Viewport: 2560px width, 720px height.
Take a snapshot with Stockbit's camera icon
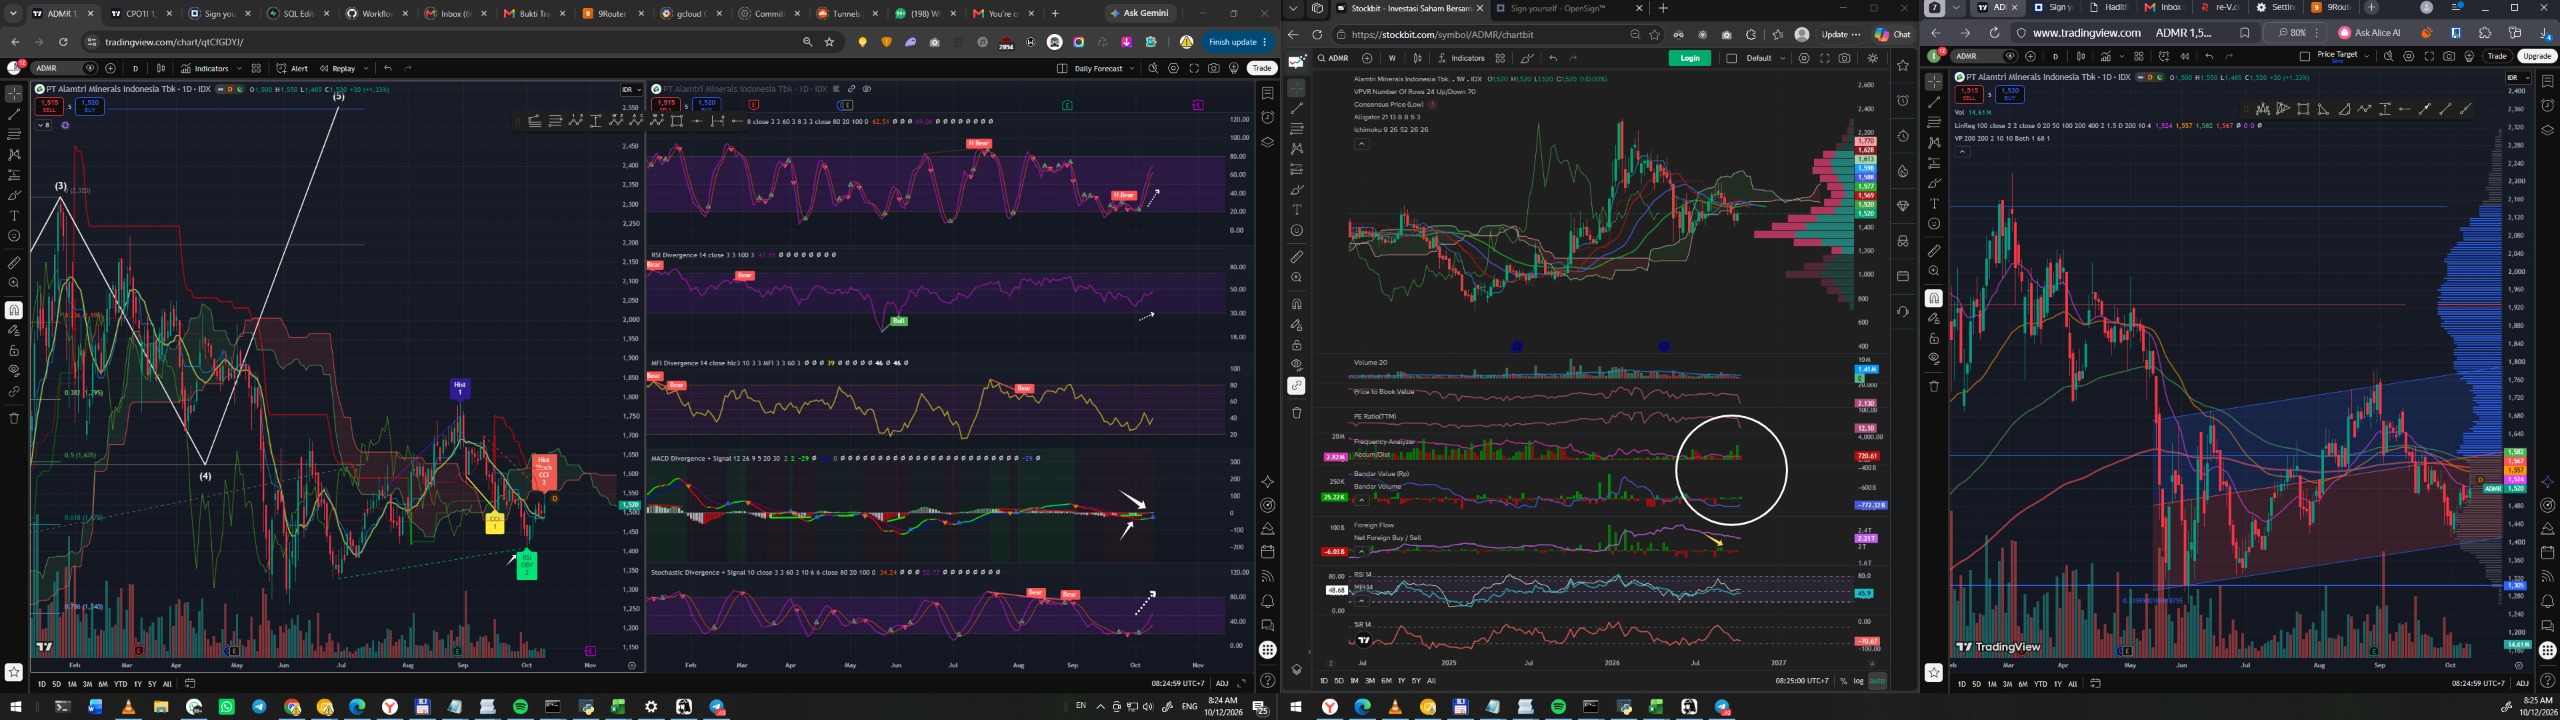[x=1844, y=58]
